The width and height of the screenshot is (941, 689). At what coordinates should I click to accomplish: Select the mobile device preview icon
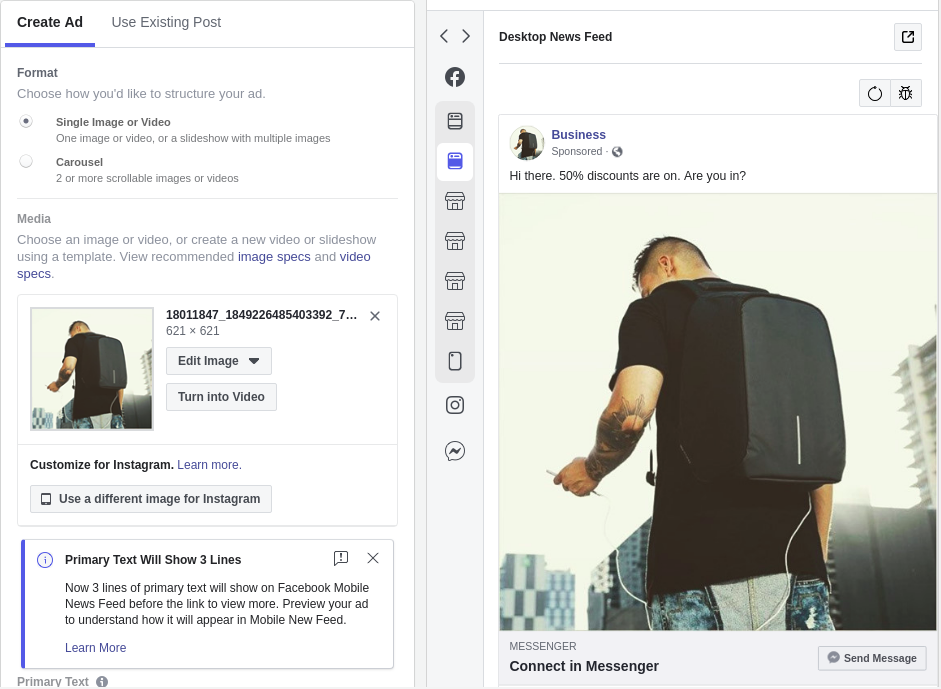(x=455, y=361)
